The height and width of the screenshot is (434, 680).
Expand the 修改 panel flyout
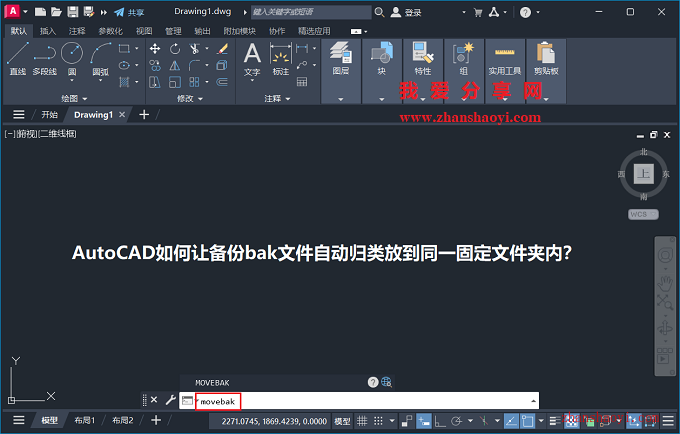(190, 98)
